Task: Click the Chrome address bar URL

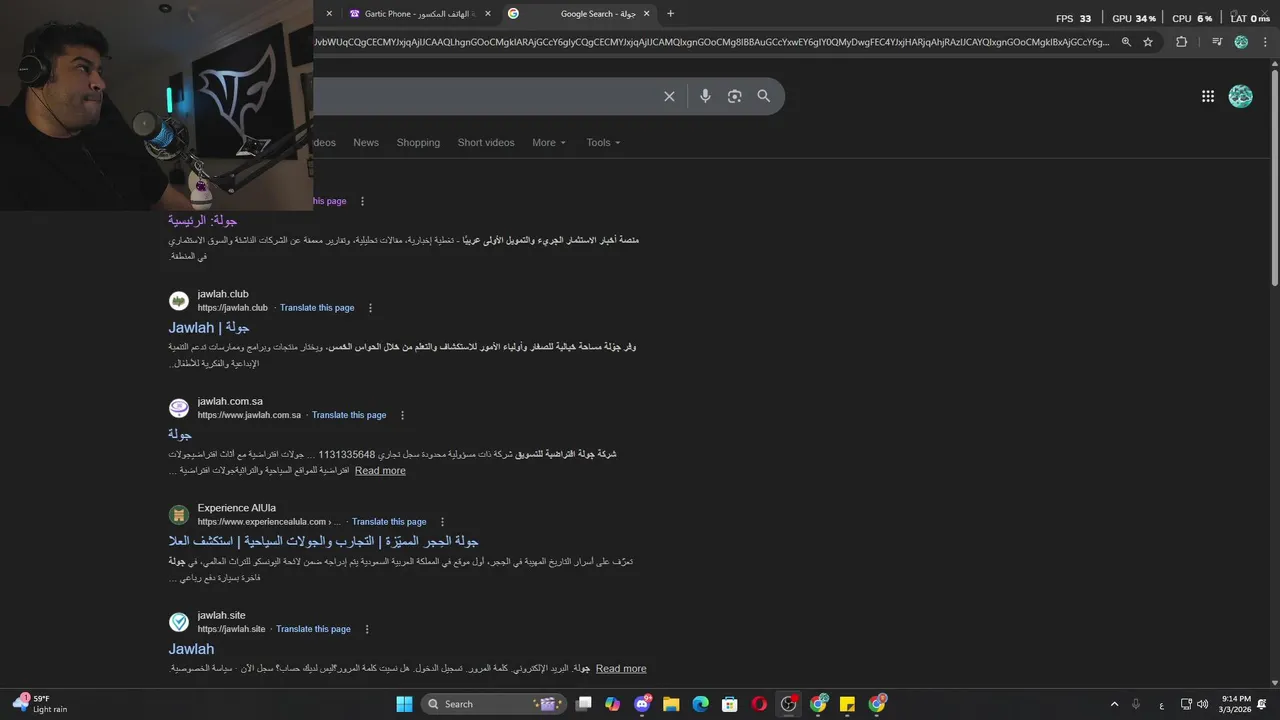Action: click(712, 42)
